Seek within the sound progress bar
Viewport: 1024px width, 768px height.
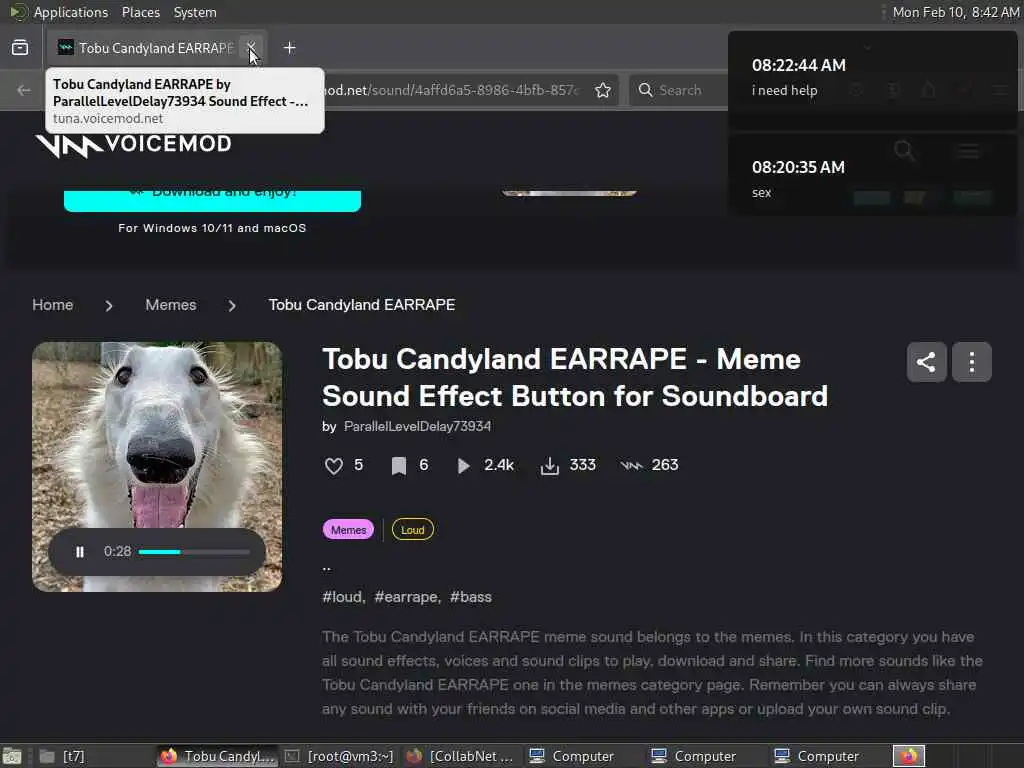click(194, 552)
